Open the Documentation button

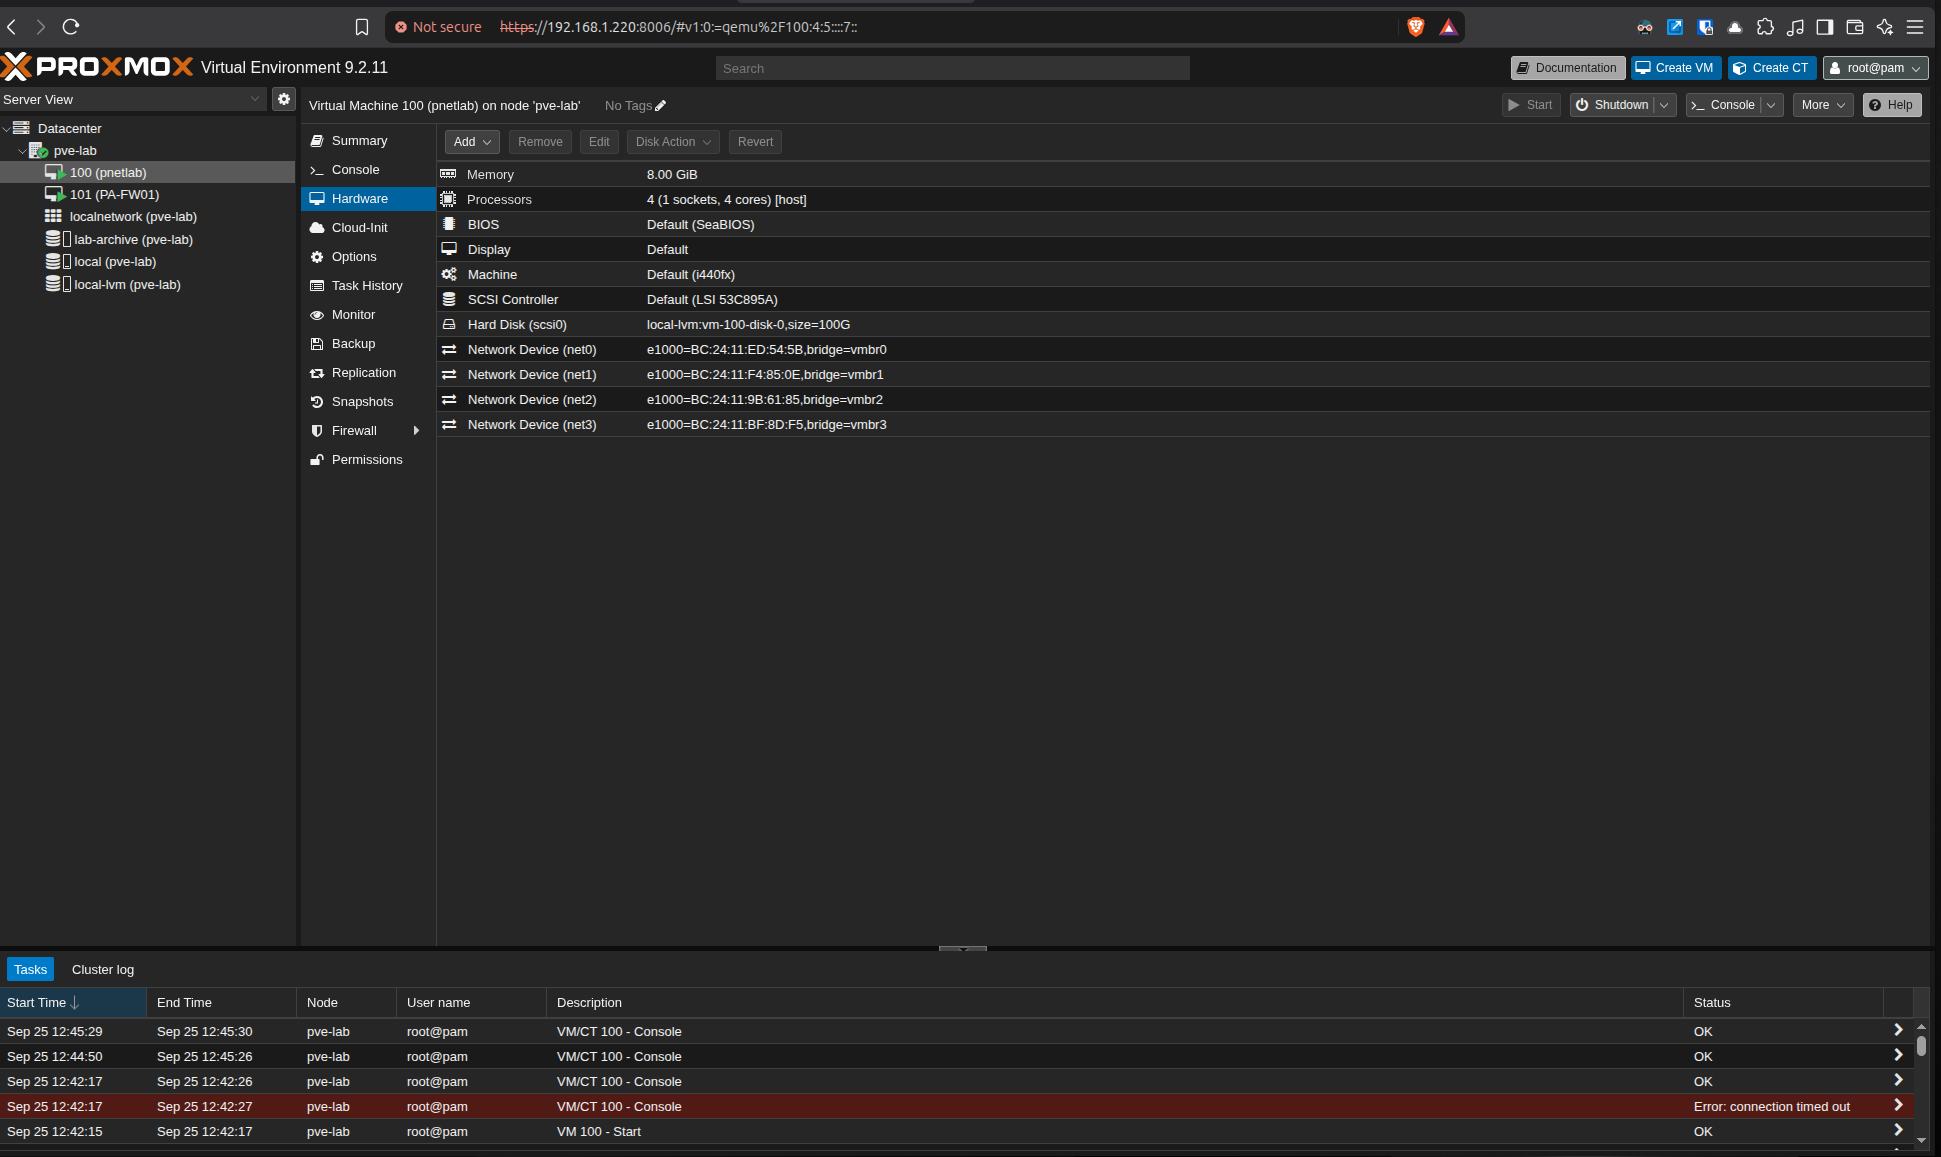point(1568,68)
